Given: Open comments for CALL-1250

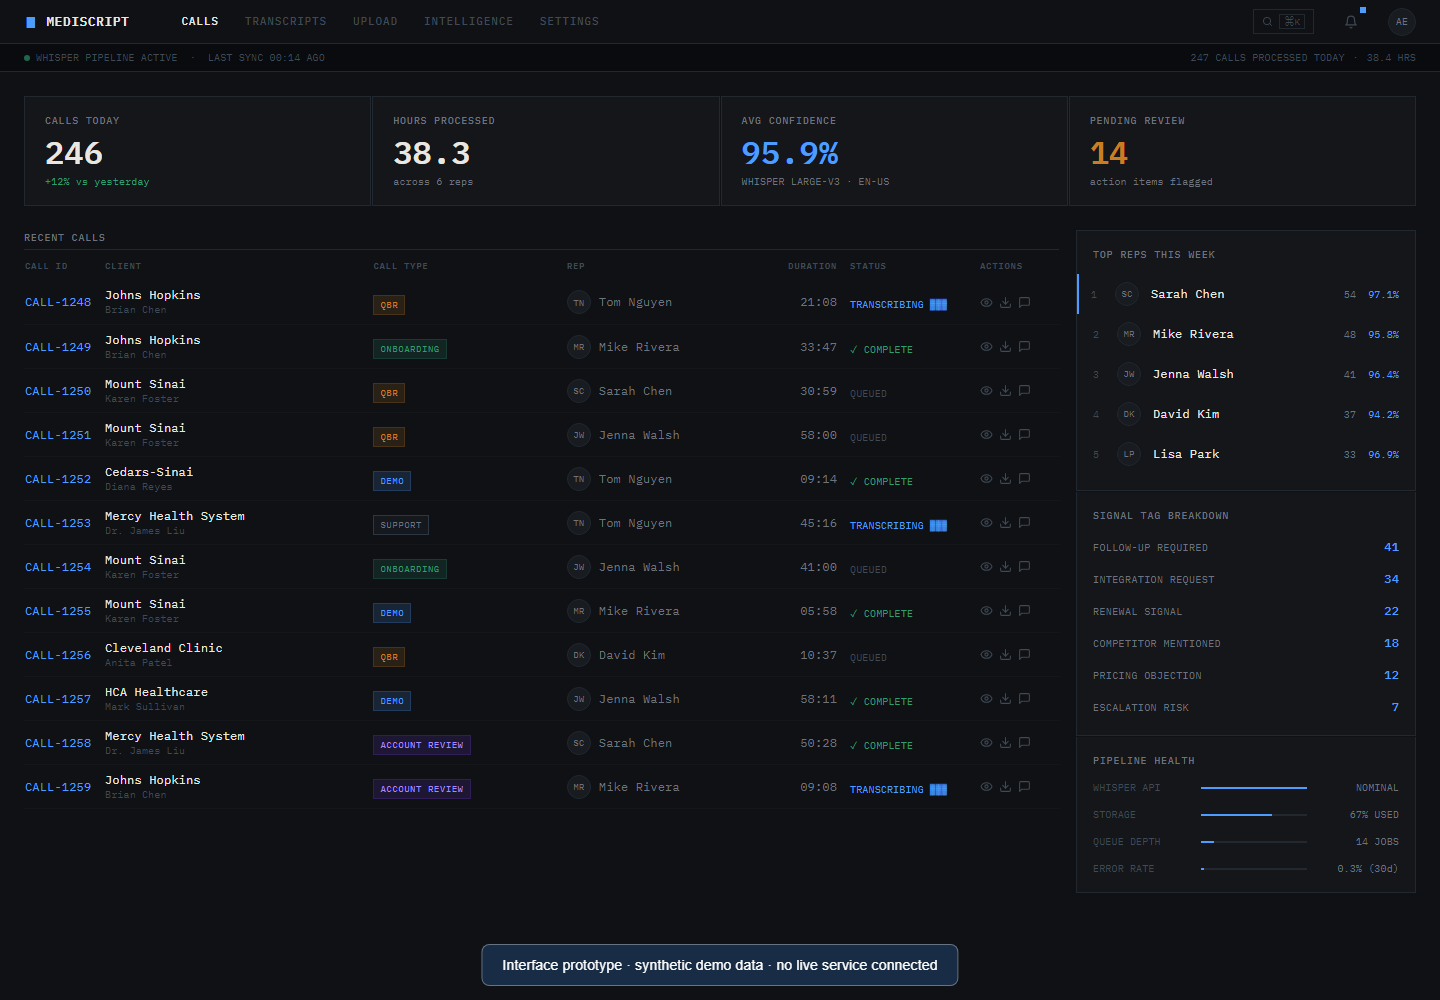Looking at the screenshot, I should point(1024,391).
